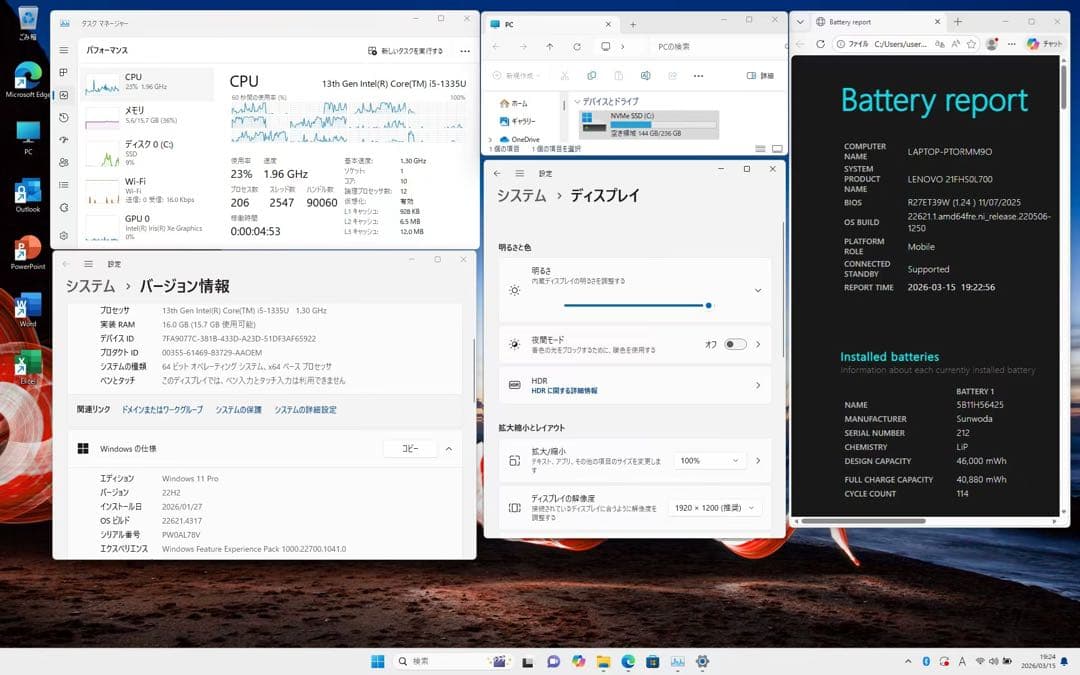Image resolution: width=1080 pixels, height=675 pixels.
Task: Click Battery report horizontal scrollbar
Action: 863,521
